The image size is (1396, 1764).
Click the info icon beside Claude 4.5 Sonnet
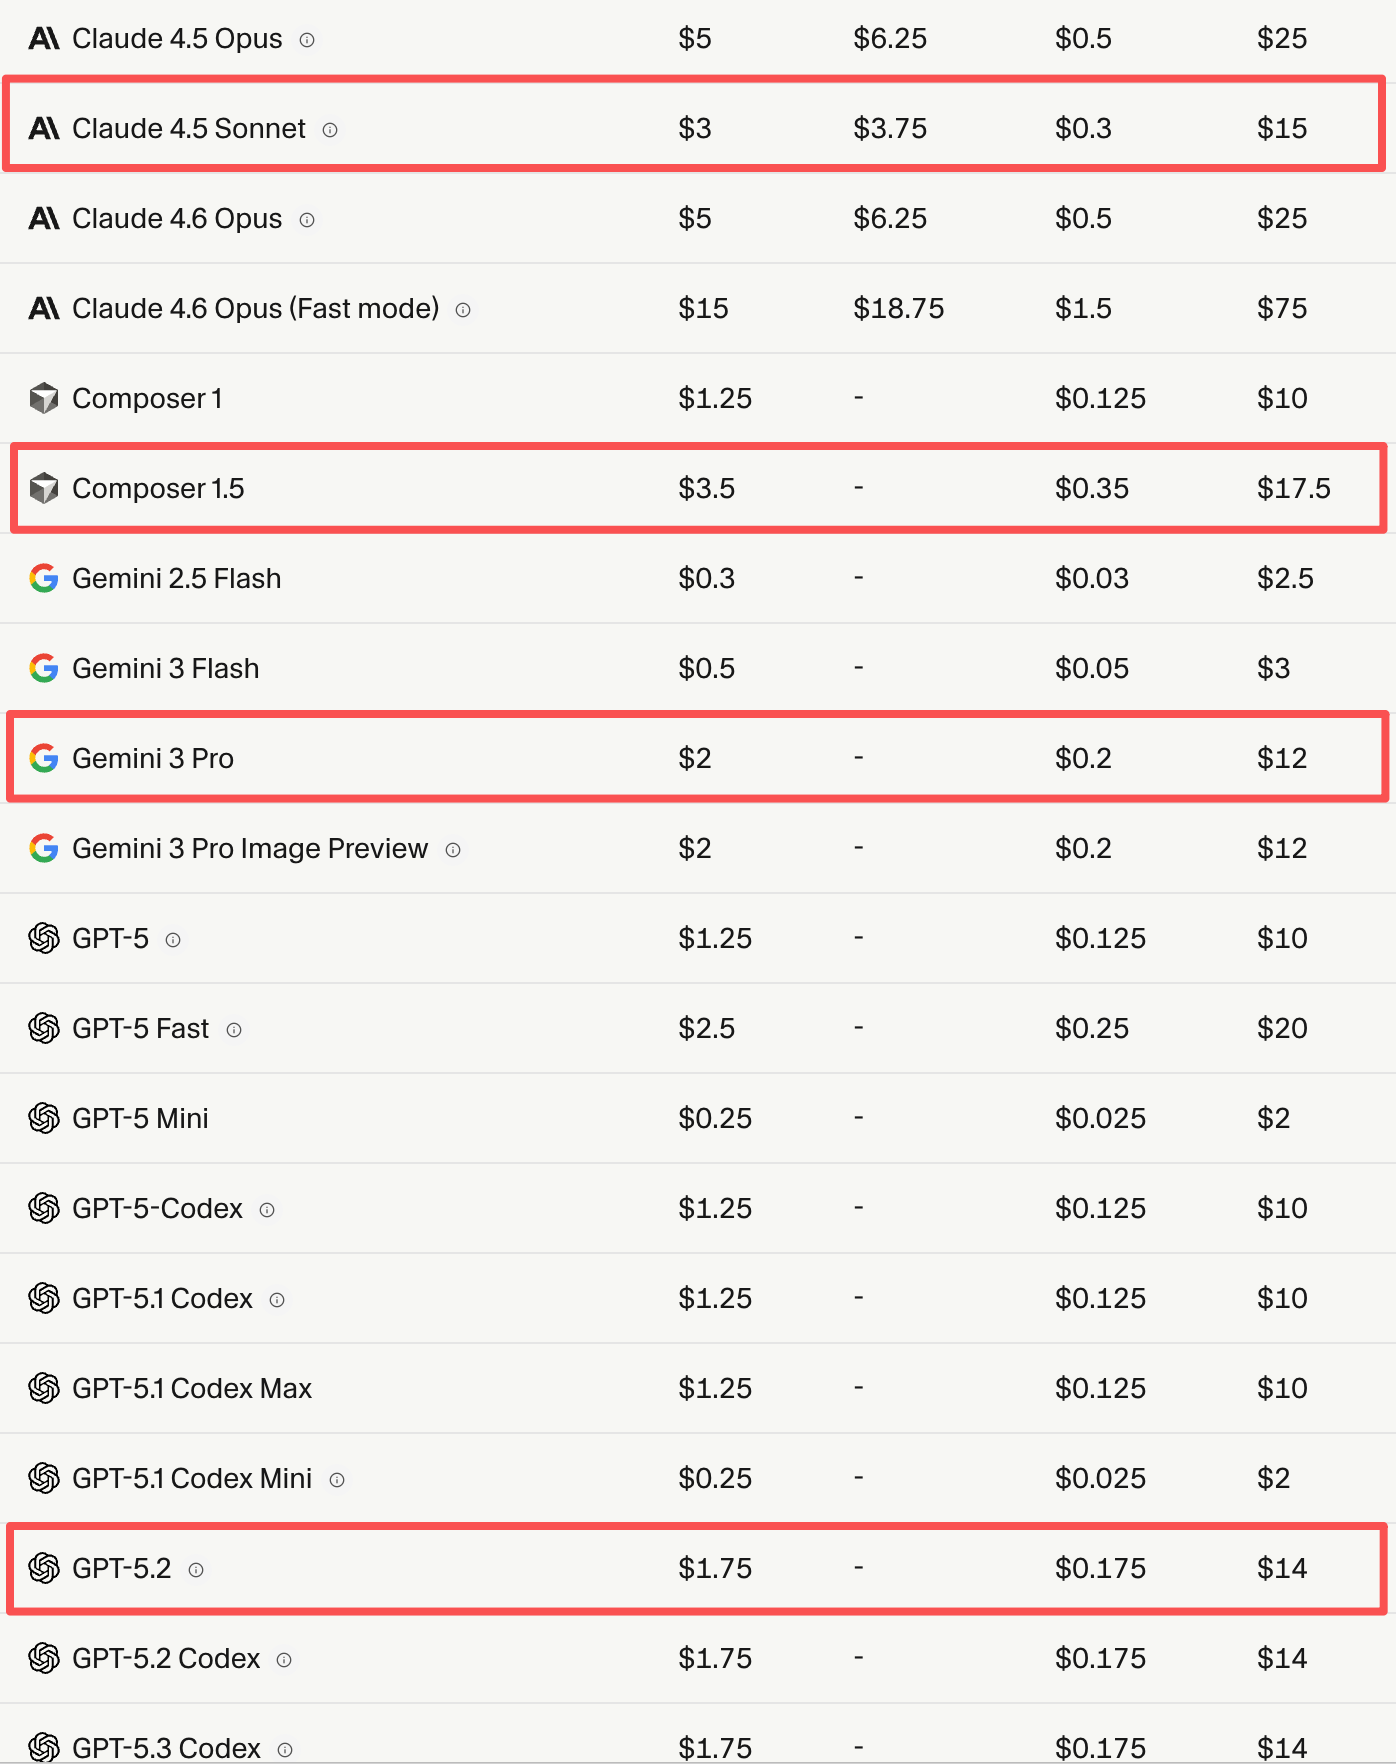(330, 130)
